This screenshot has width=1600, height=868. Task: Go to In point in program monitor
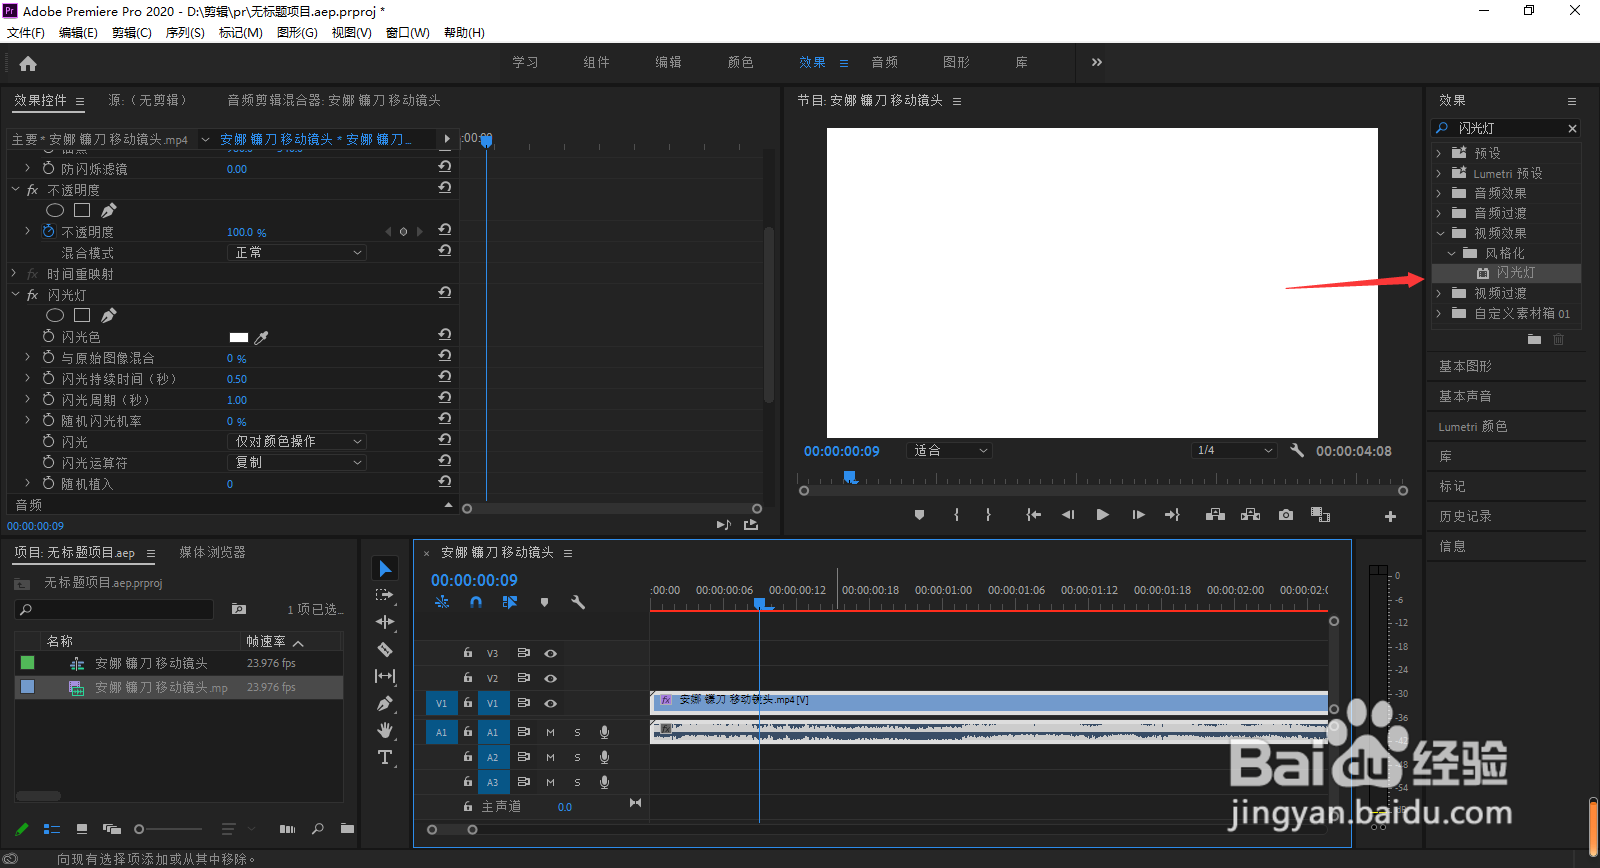coord(1033,515)
